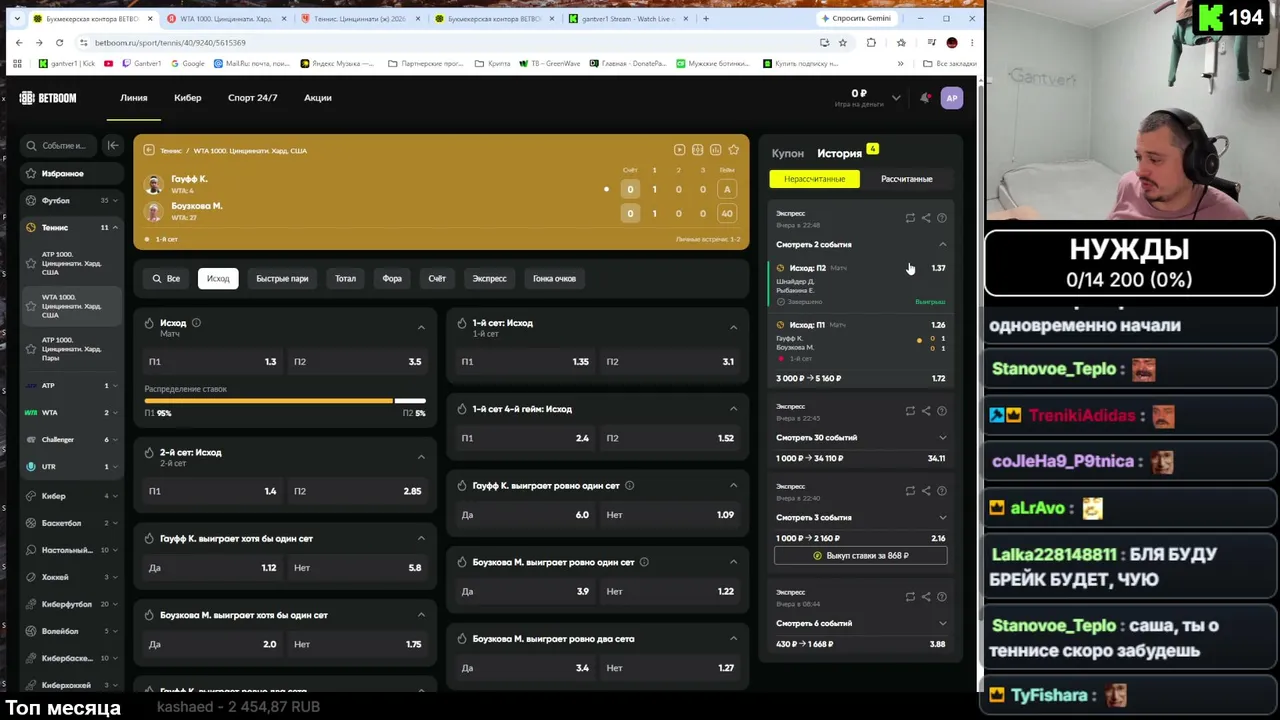Open the Спорт 24/7 section
The height and width of the screenshot is (720, 1280).
tap(253, 98)
